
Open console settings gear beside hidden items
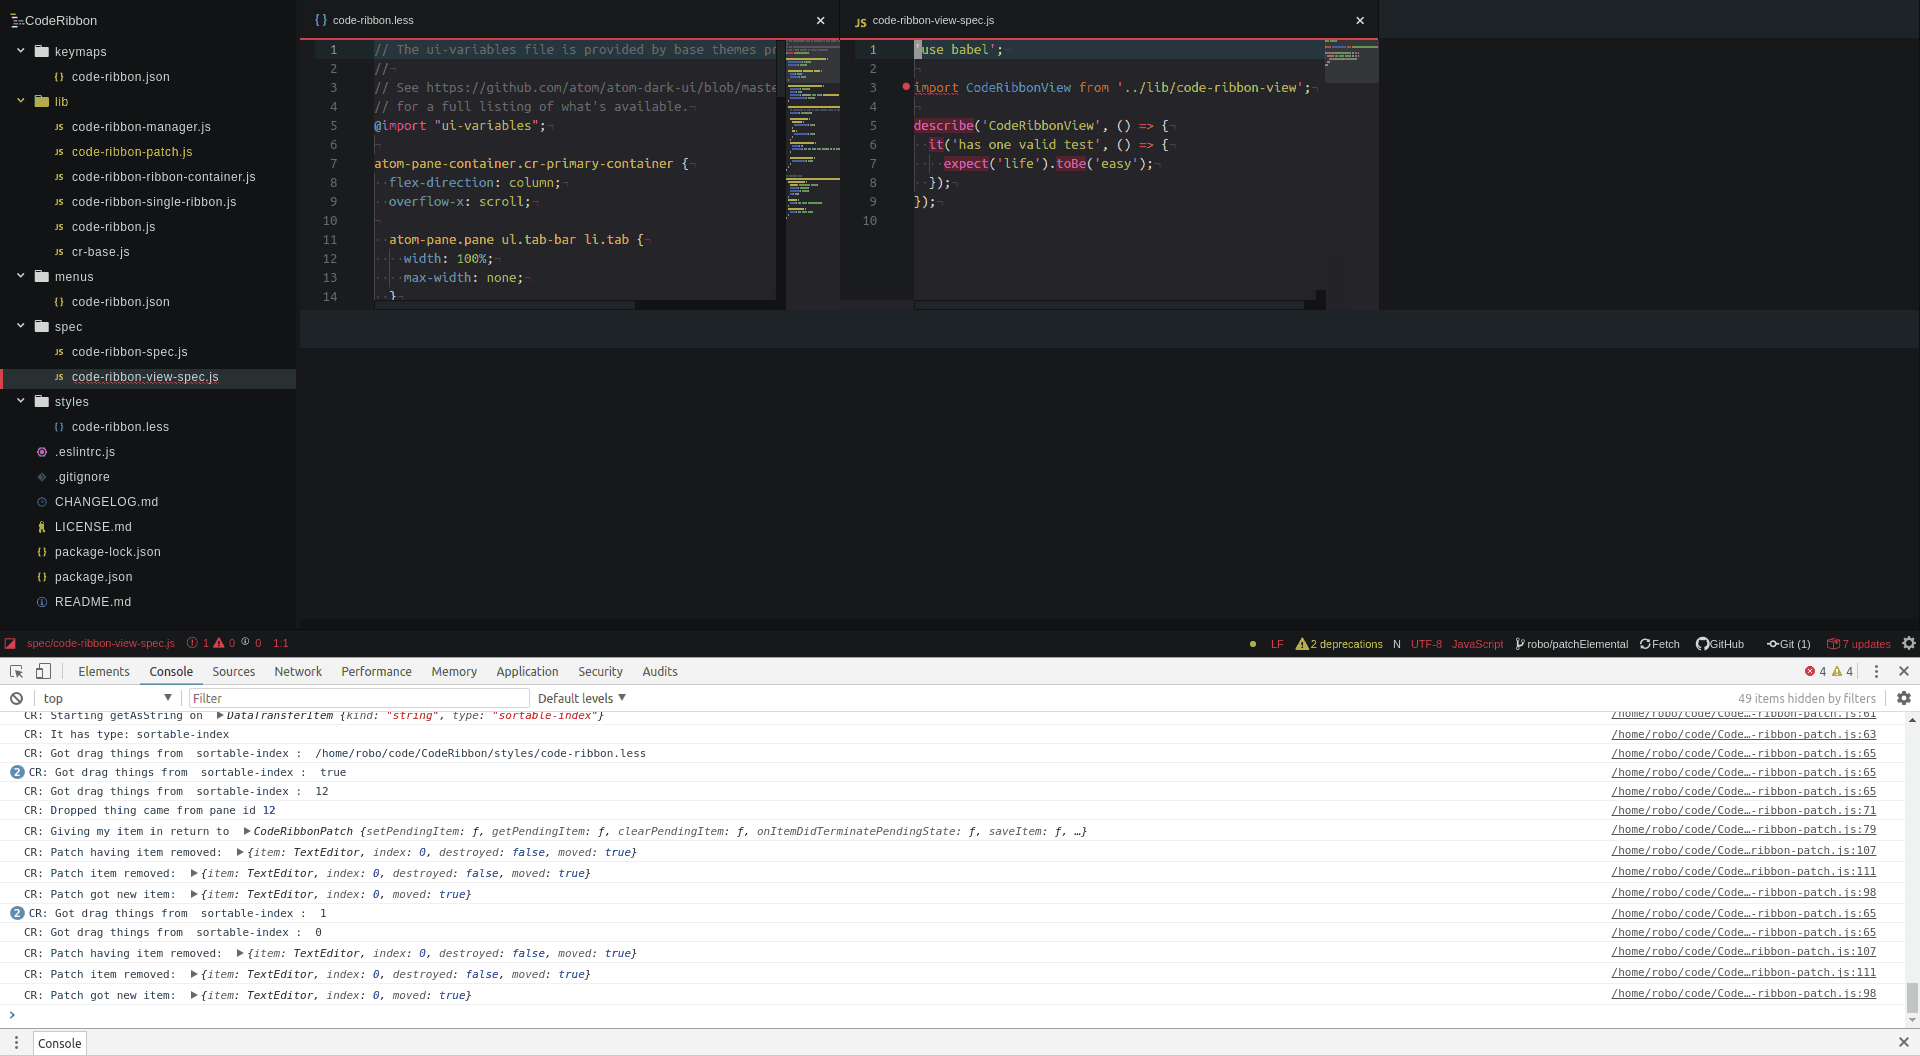1904,698
